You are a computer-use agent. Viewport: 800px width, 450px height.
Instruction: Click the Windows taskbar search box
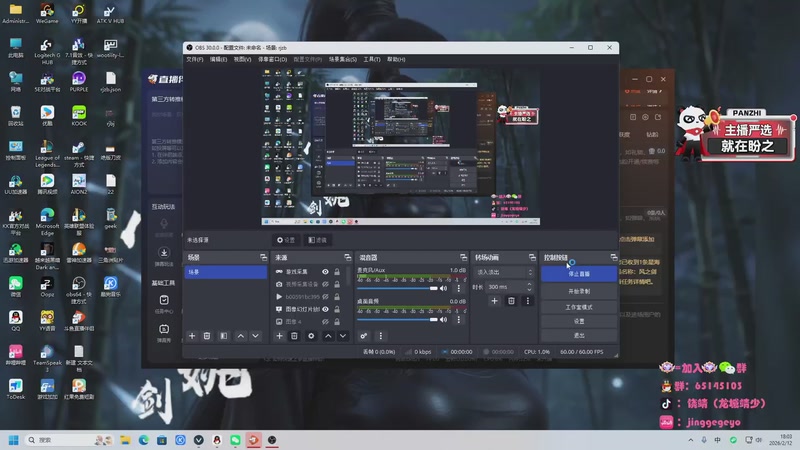(69, 440)
